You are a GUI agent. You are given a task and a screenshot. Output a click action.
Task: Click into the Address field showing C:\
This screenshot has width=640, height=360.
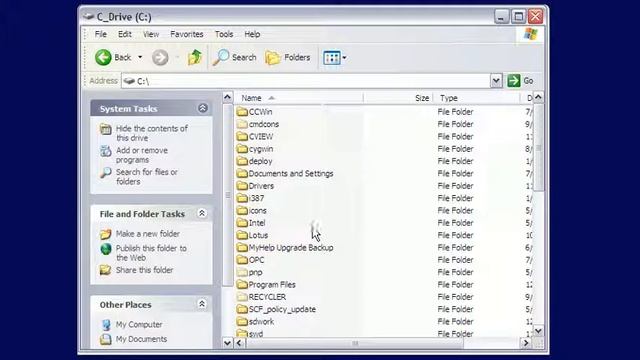(x=306, y=81)
